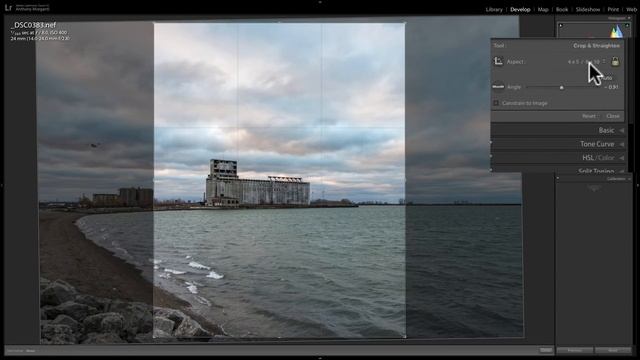Click the Done button in bottom toolbar

[546, 350]
